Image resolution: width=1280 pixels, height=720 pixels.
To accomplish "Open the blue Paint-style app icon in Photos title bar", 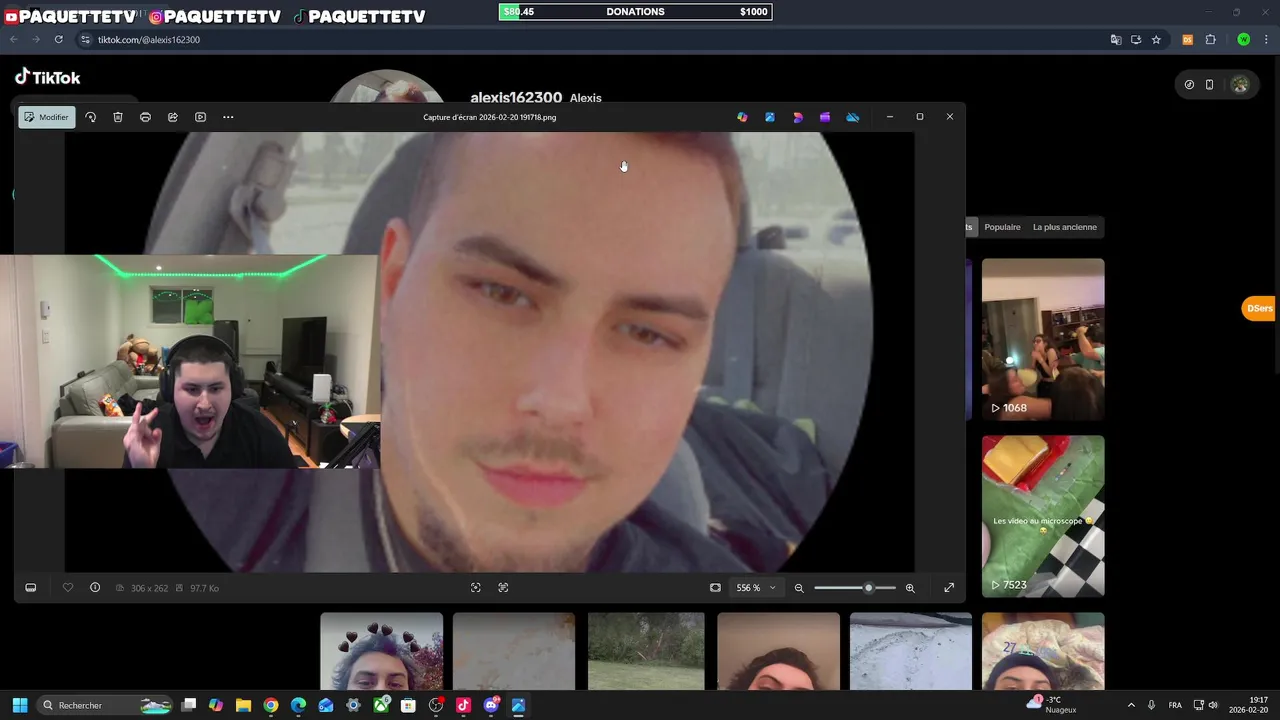I will point(770,117).
